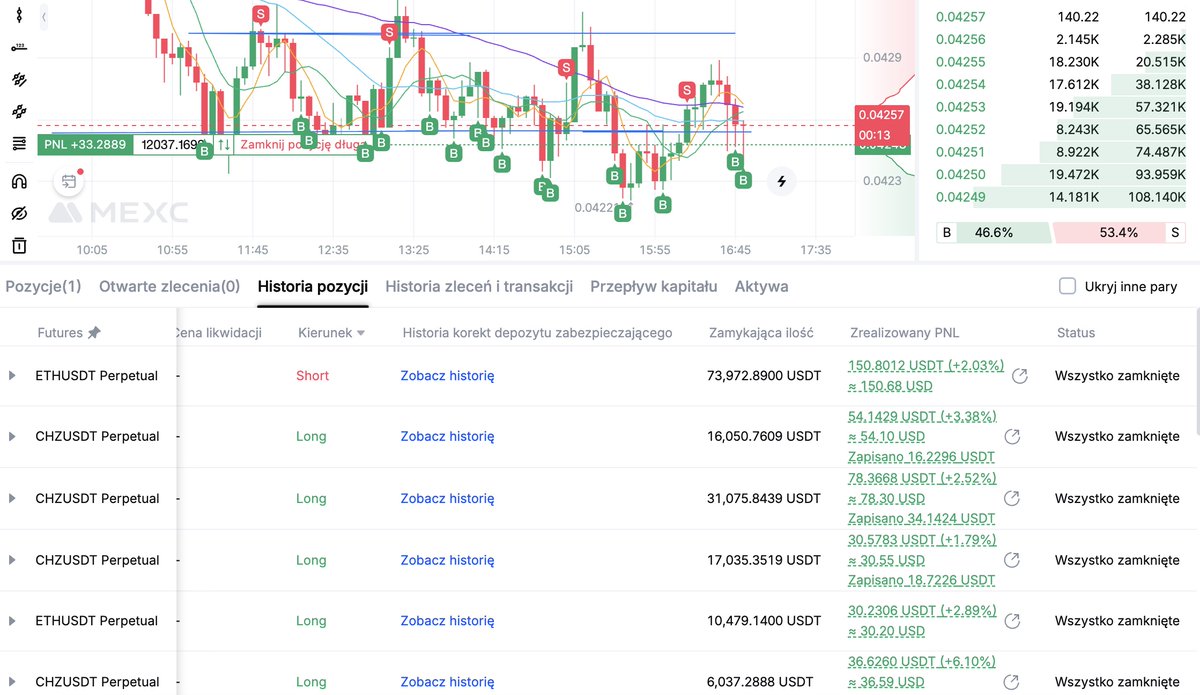The width and height of the screenshot is (1200, 695).
Task: Open the Kierunek column filter dropdown
Action: click(361, 333)
